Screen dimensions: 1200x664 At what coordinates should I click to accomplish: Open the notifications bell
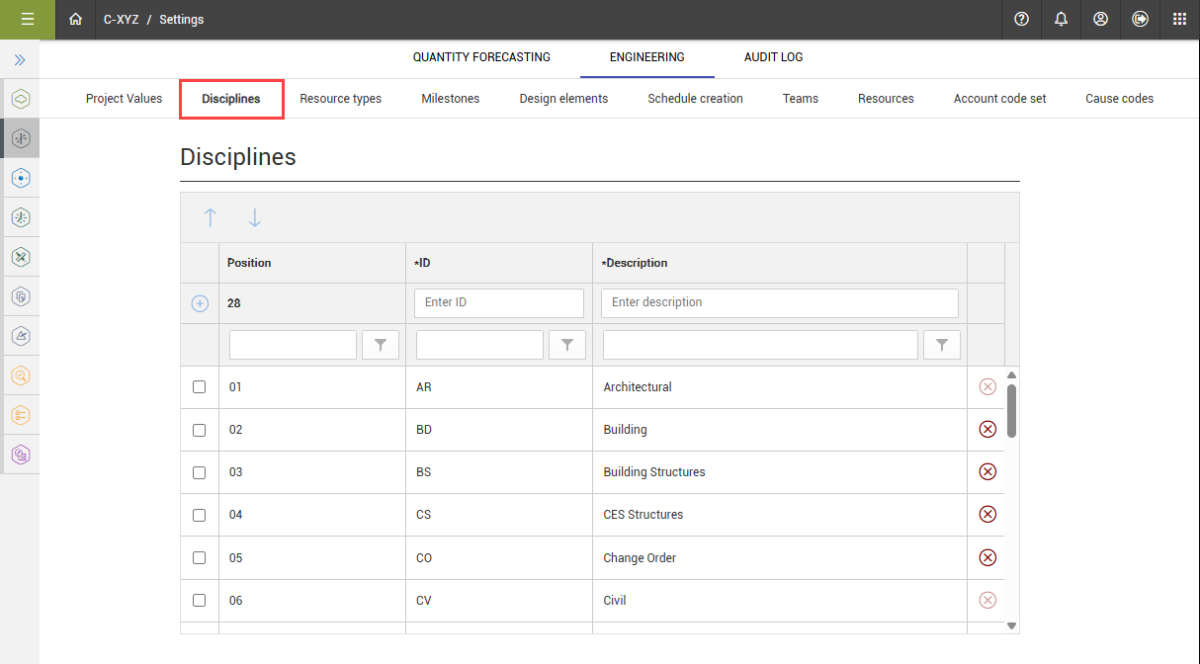(1061, 19)
